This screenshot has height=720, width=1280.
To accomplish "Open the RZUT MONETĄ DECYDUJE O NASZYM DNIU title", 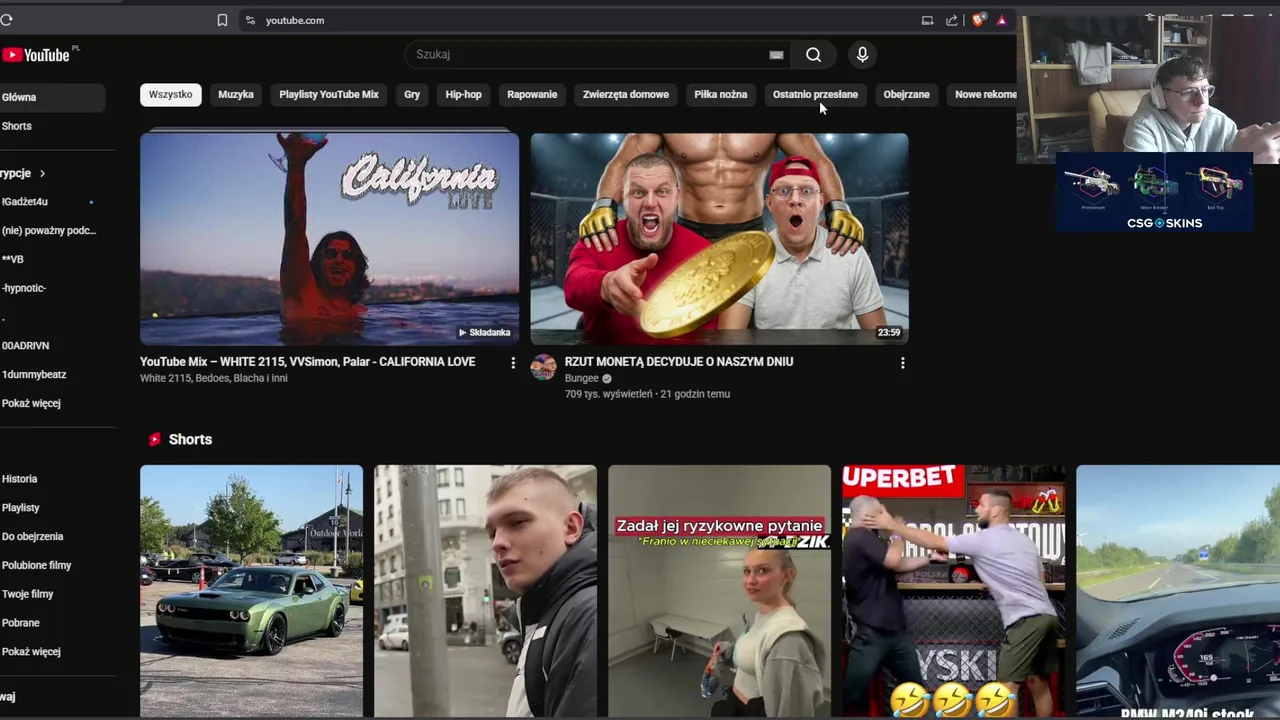I will (x=679, y=362).
